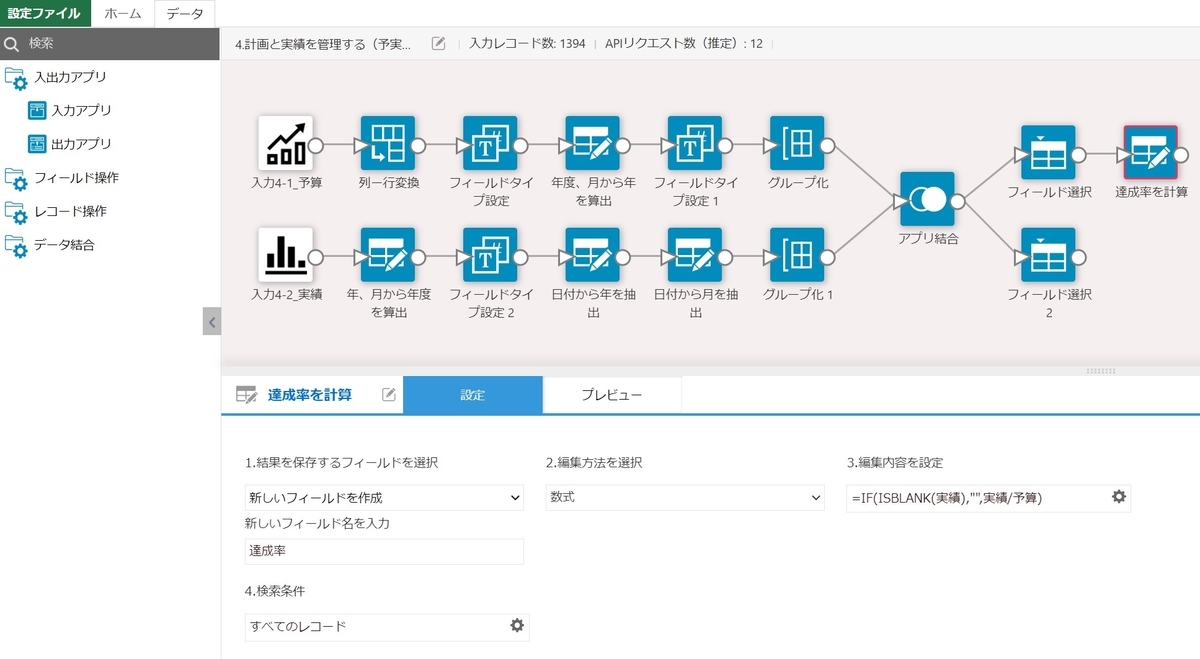The height and width of the screenshot is (659, 1200).
Task: Click output port of アプリ結合 node
Action: (x=957, y=200)
